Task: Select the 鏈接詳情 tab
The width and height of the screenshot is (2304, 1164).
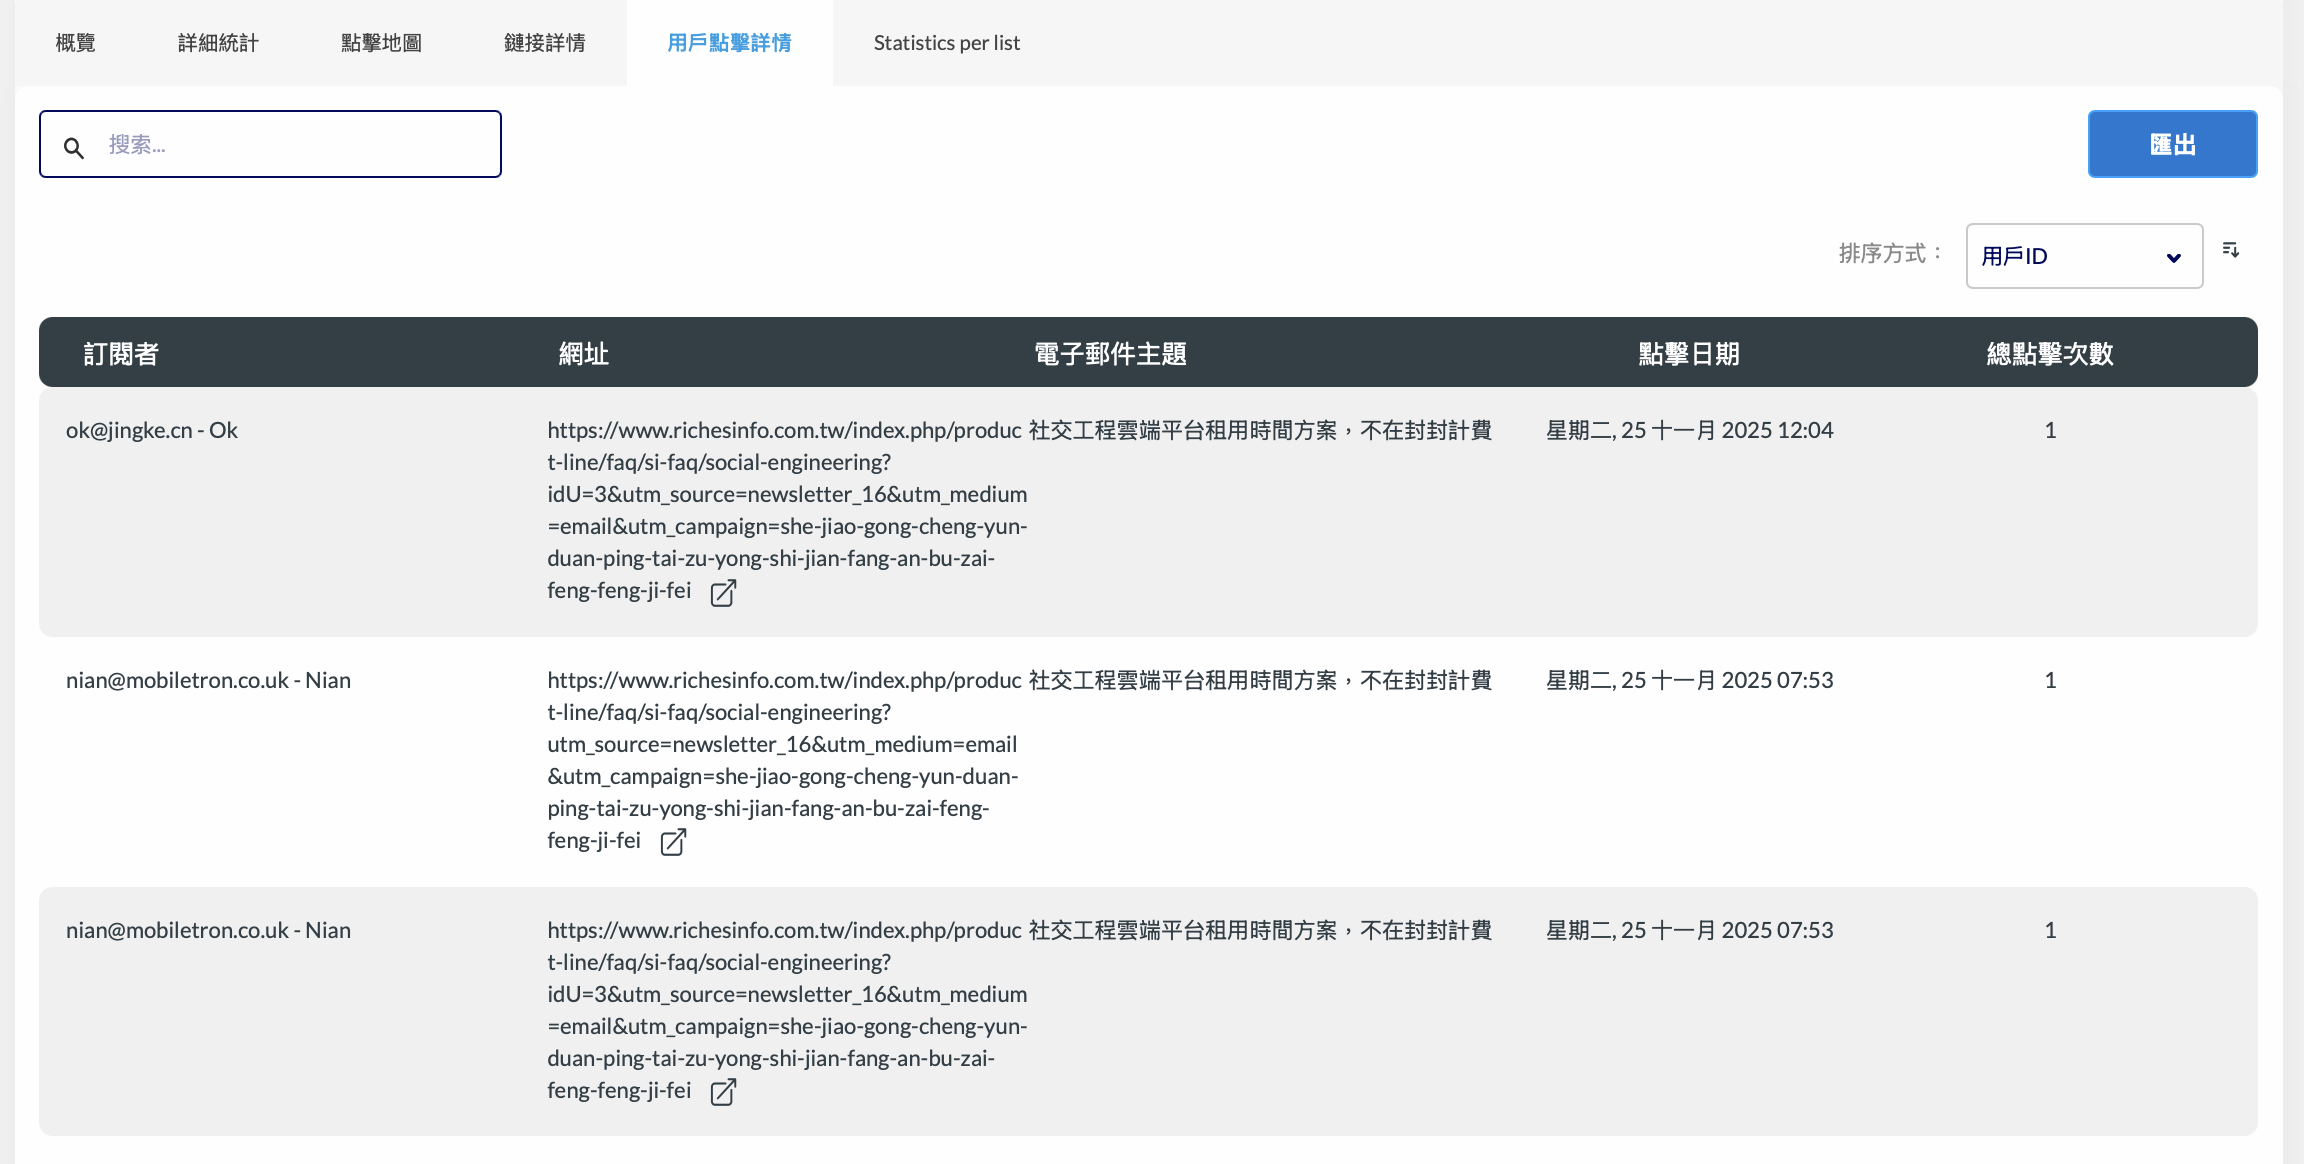Action: 544,43
